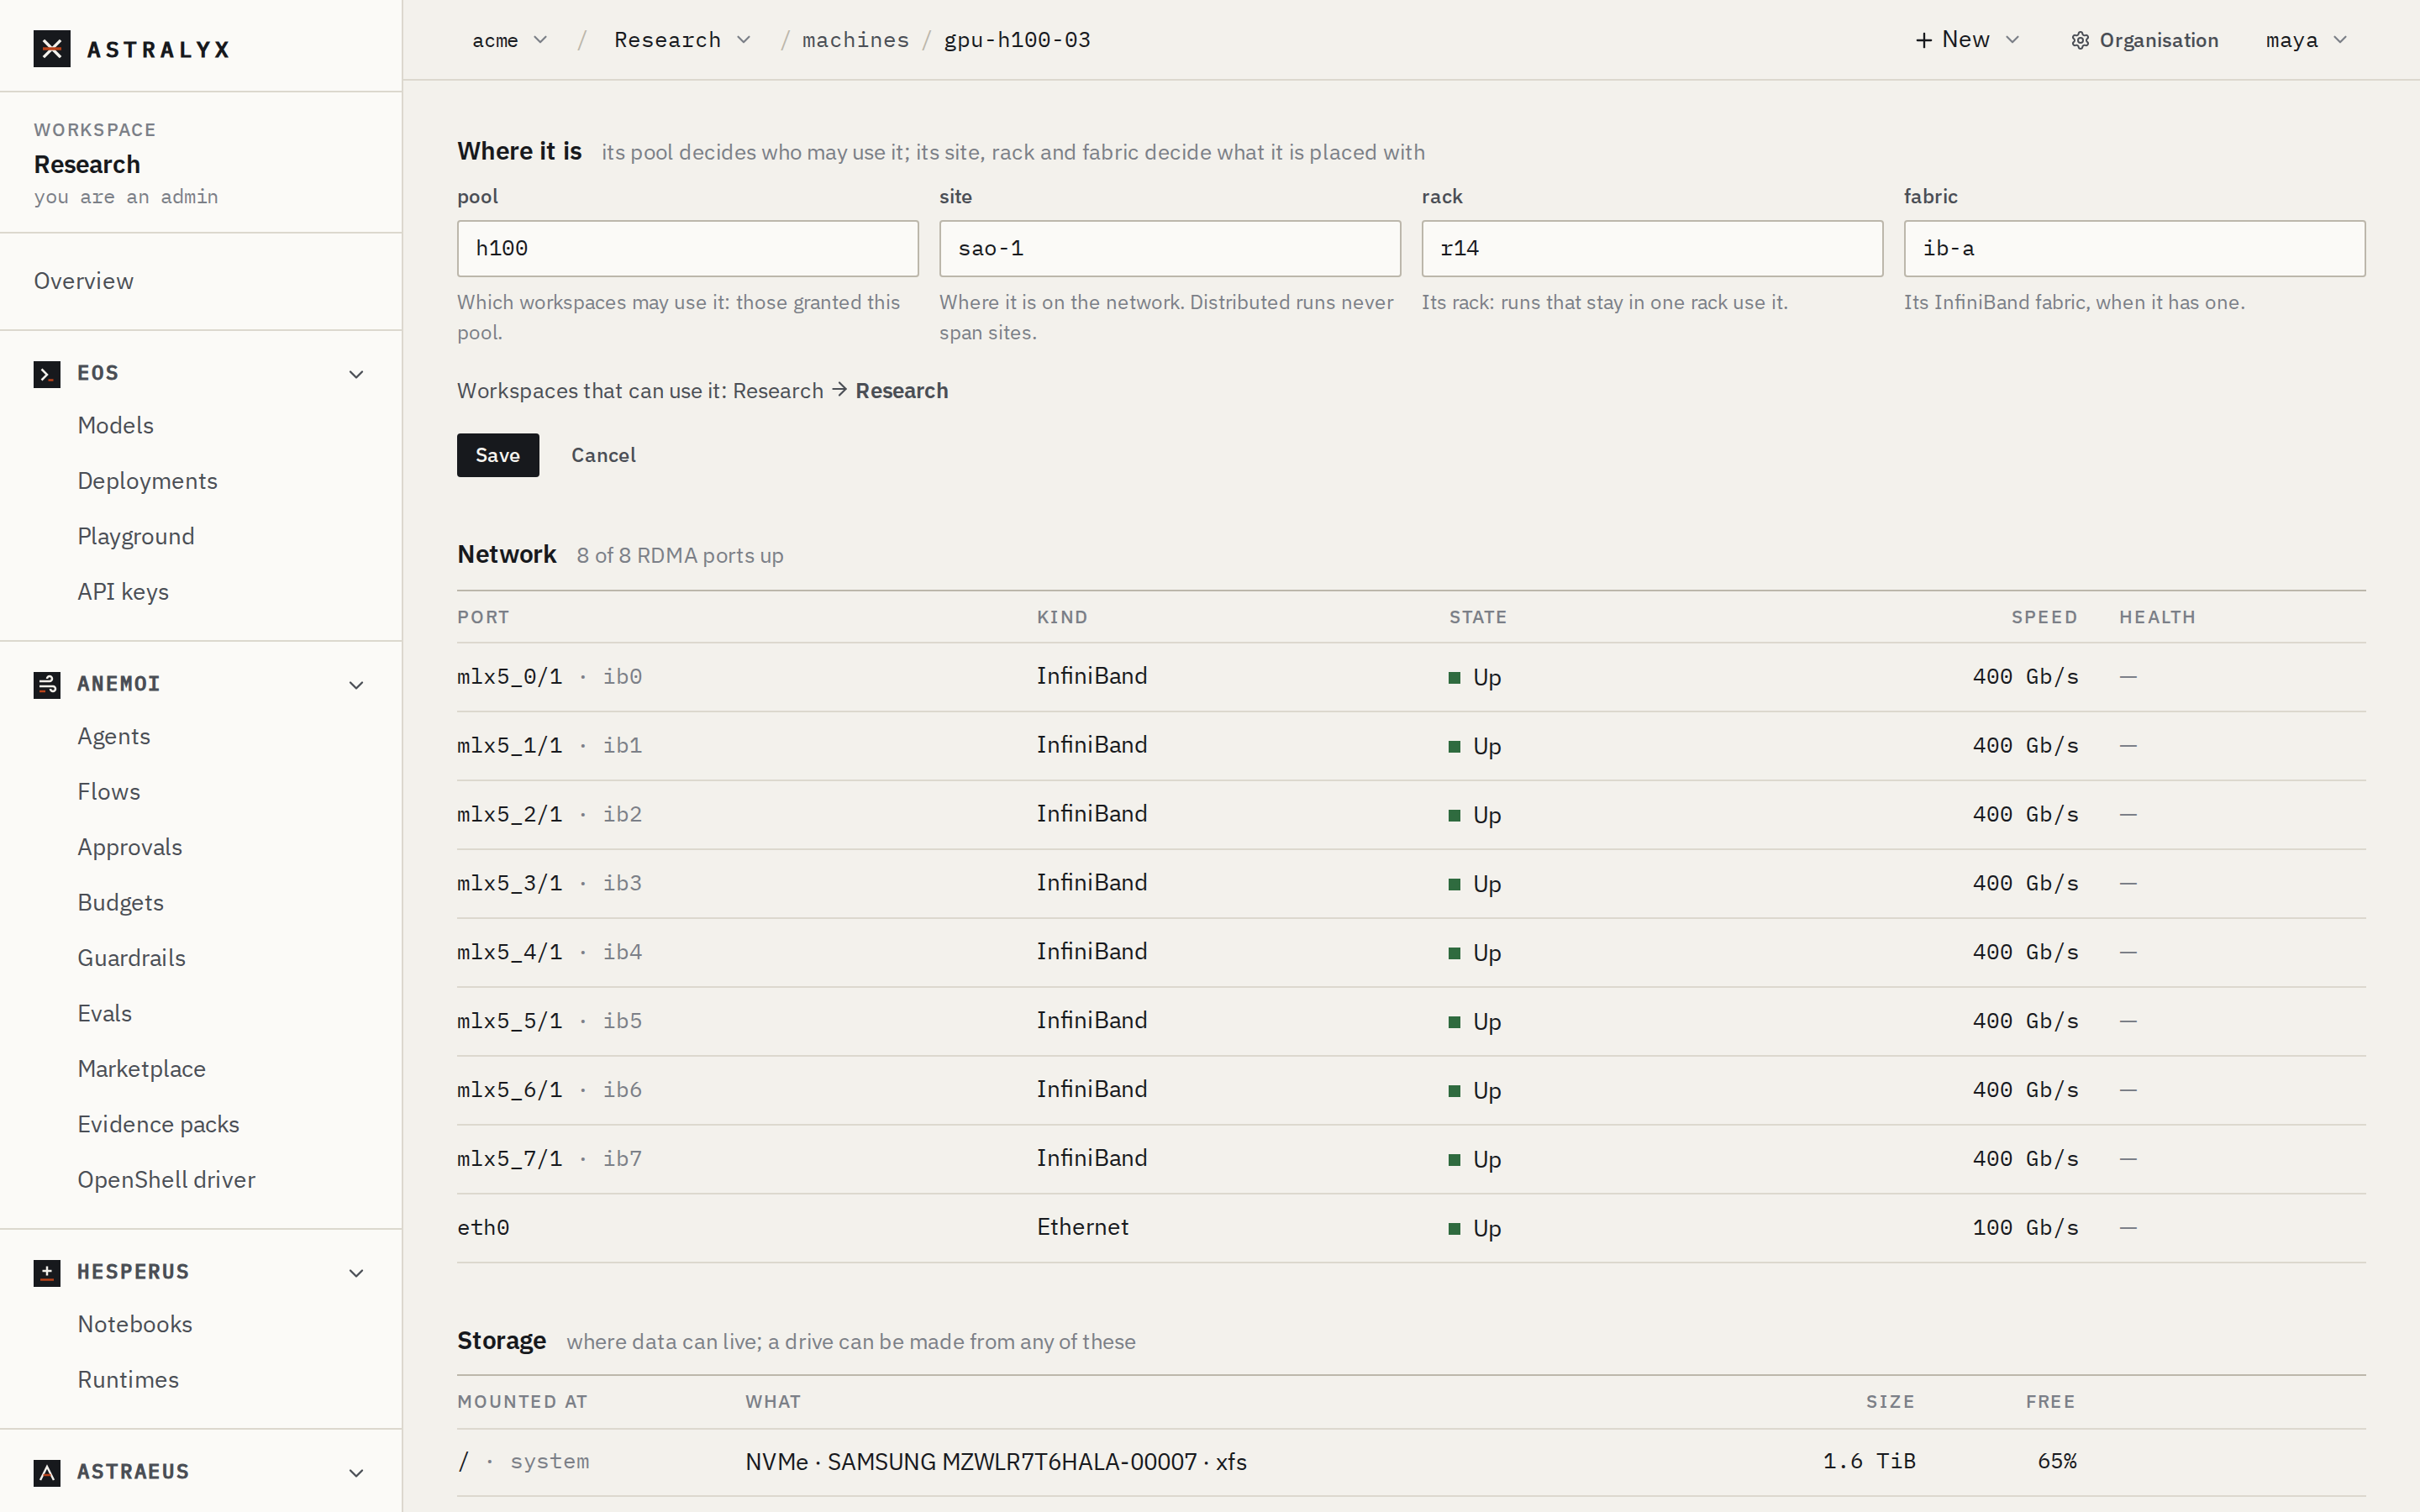Open the New dropdown menu
This screenshot has width=2420, height=1512.
(1967, 40)
